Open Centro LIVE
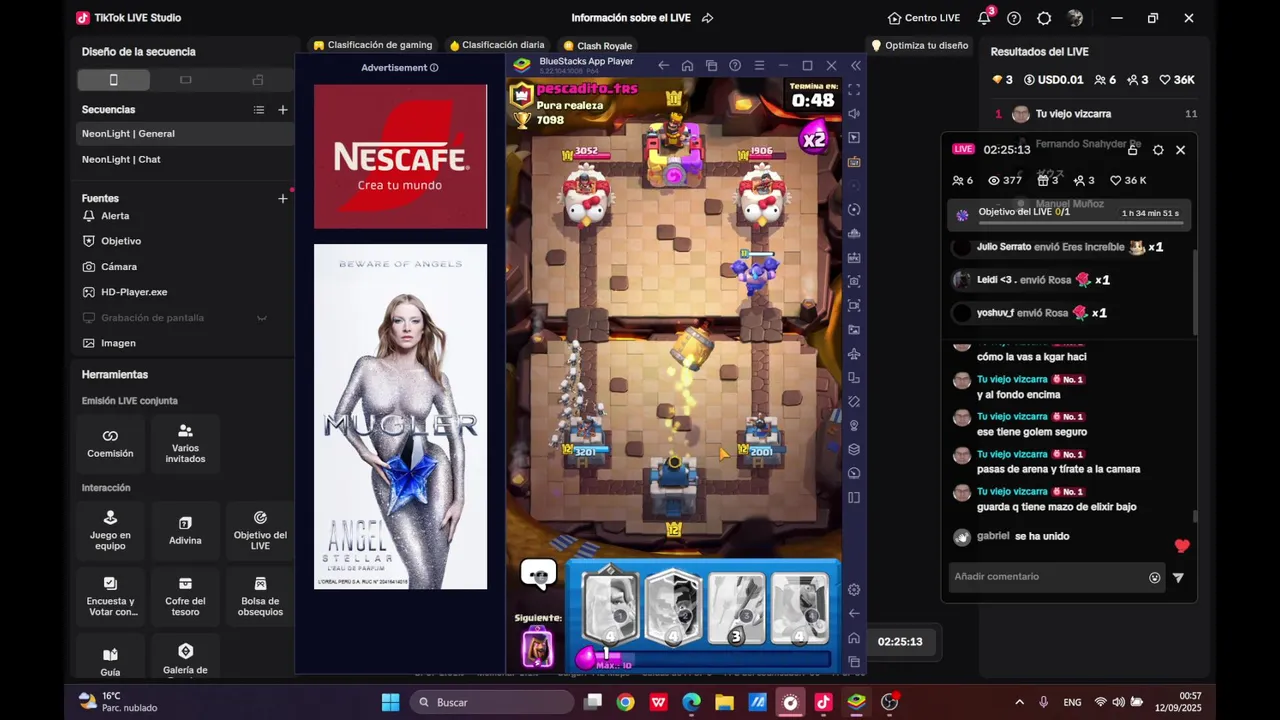The width and height of the screenshot is (1280, 720). tap(924, 18)
